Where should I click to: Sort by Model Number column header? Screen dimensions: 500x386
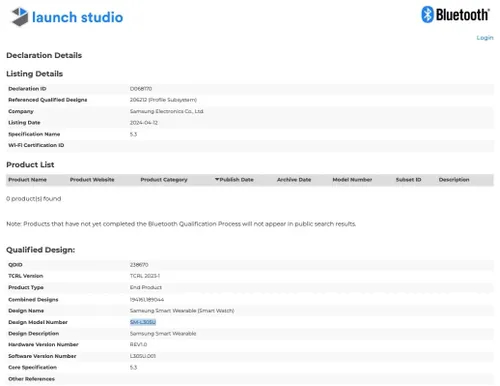pos(352,180)
